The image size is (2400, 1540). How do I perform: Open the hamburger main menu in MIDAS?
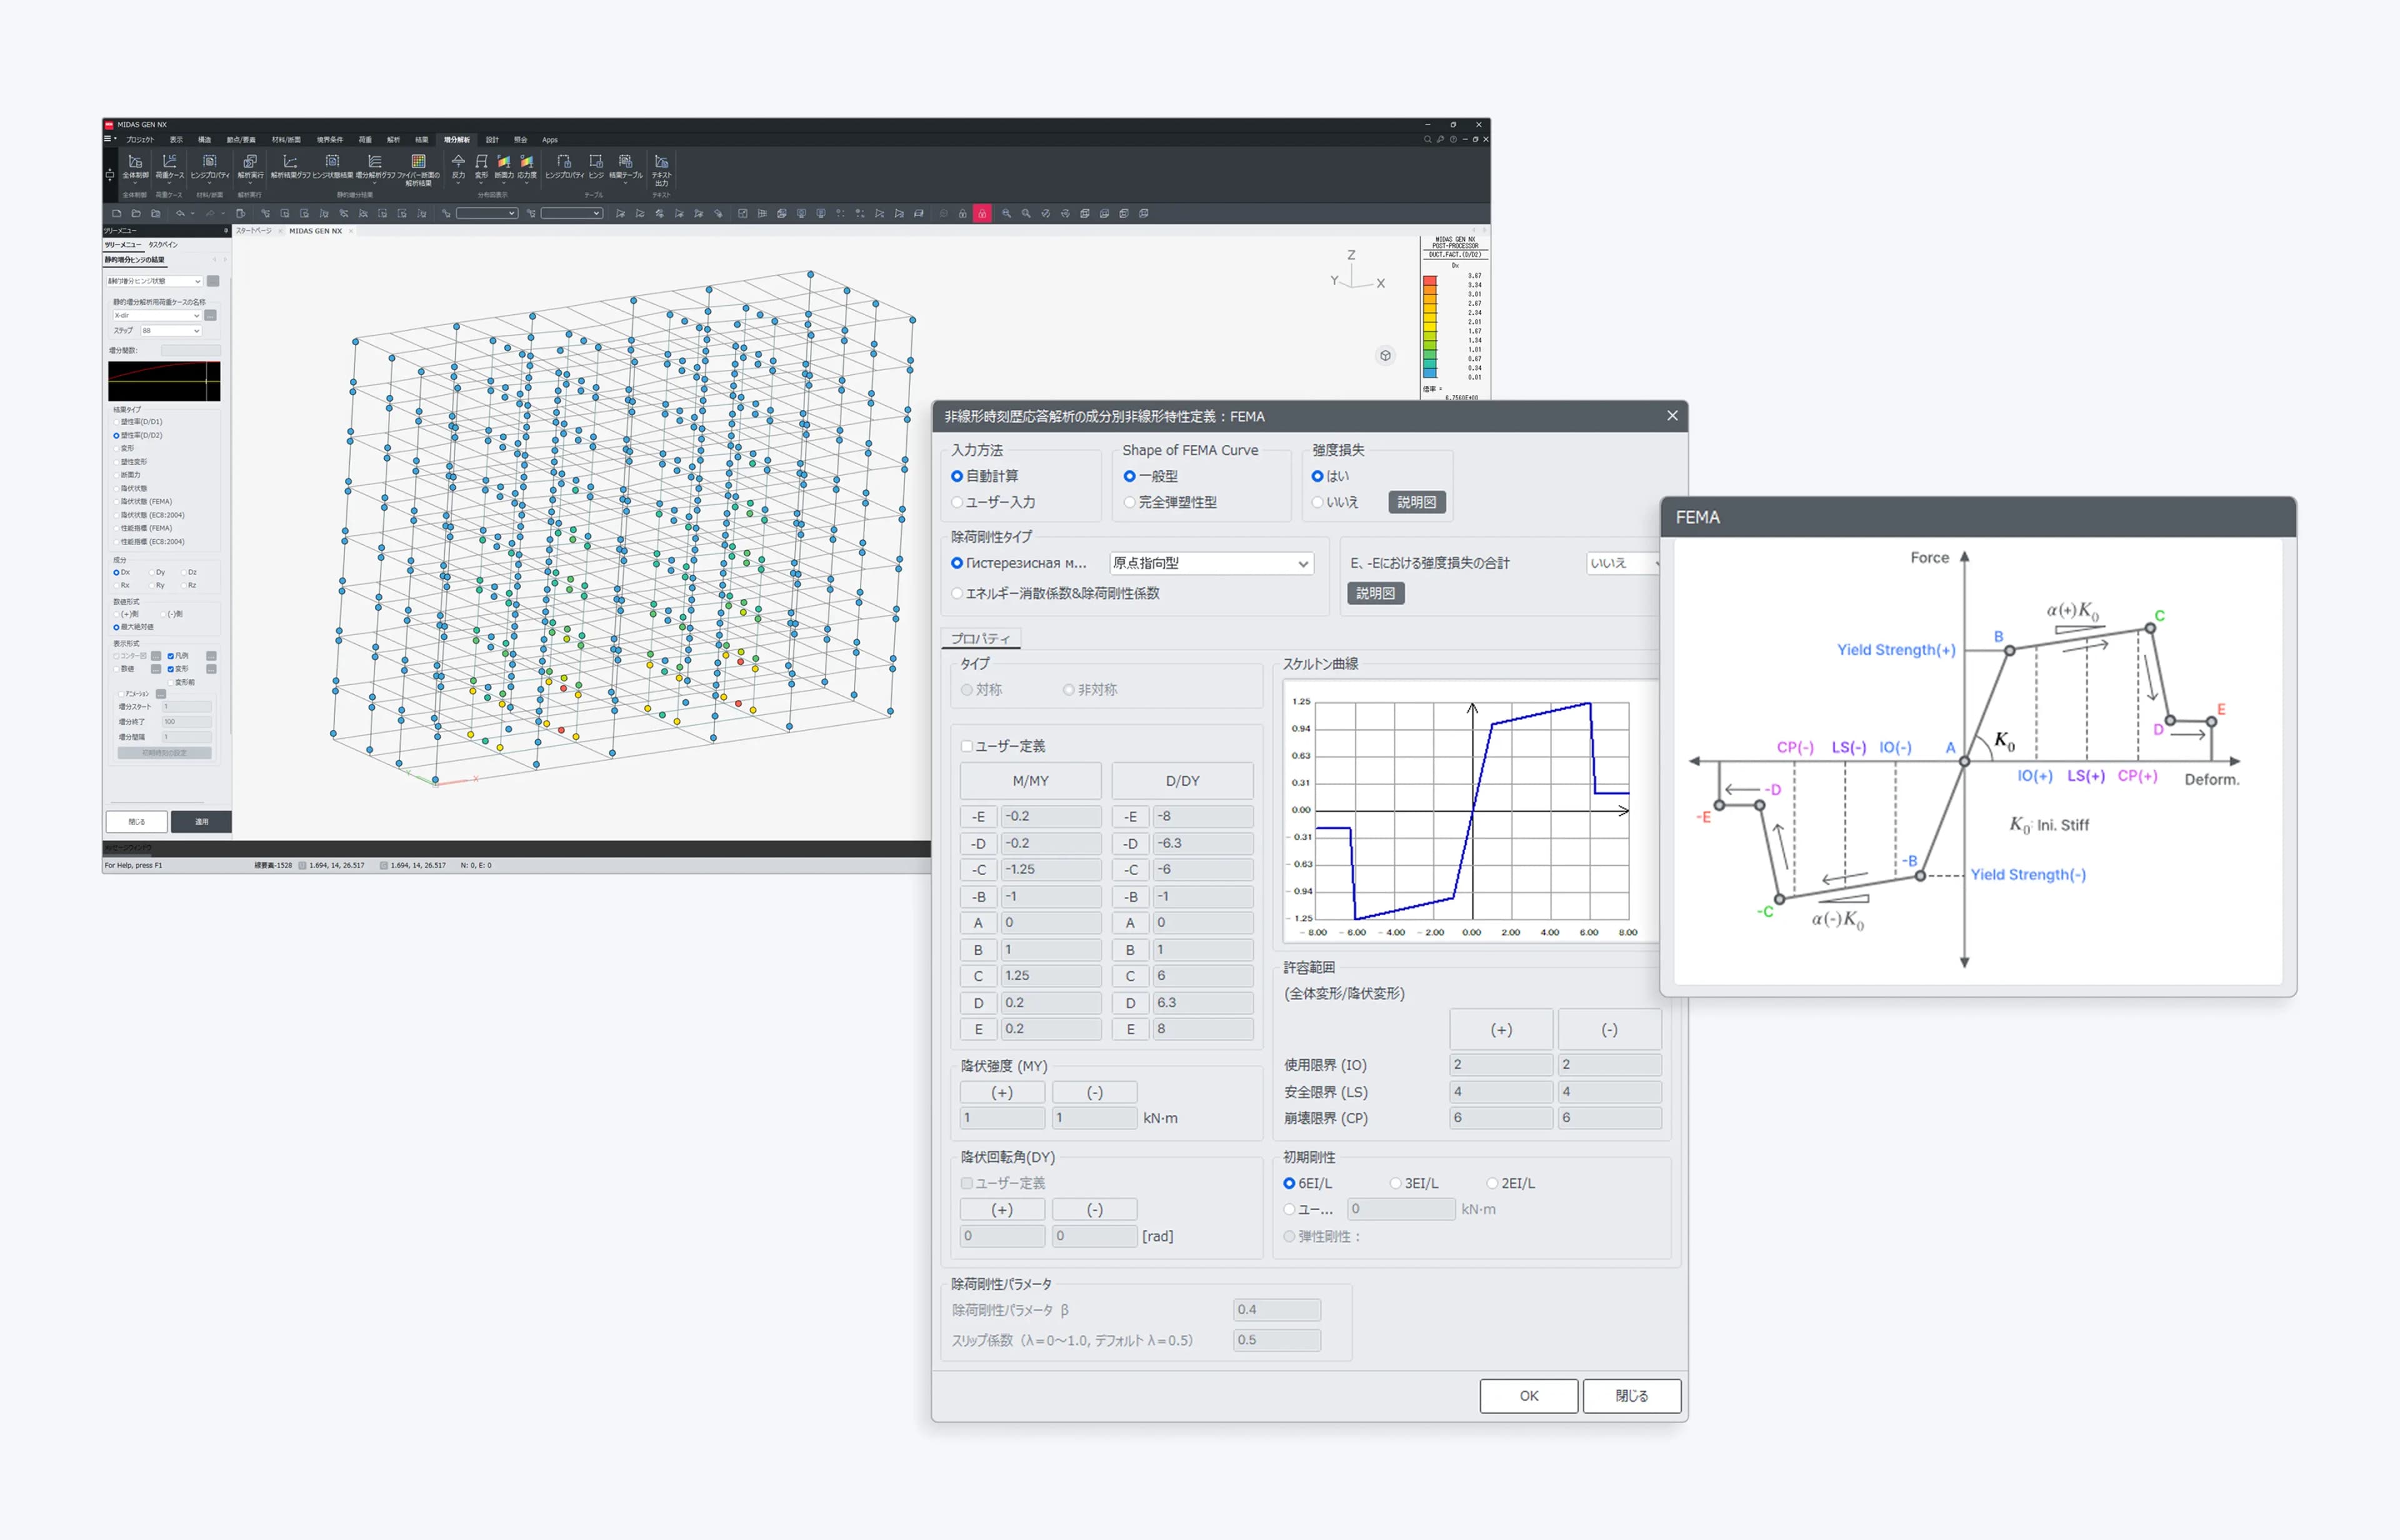tap(108, 139)
